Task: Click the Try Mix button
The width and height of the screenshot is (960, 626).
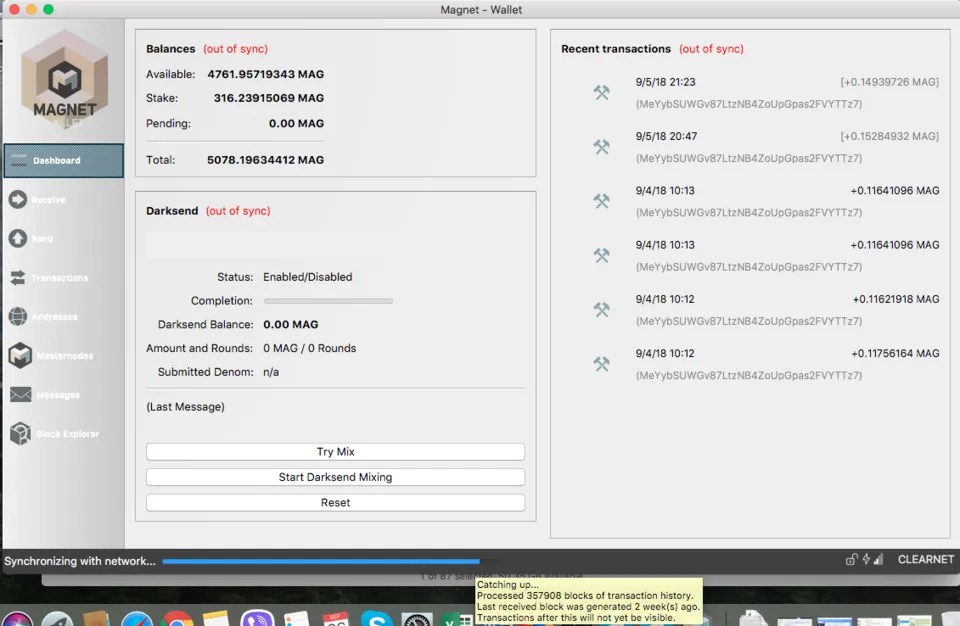Action: point(336,451)
